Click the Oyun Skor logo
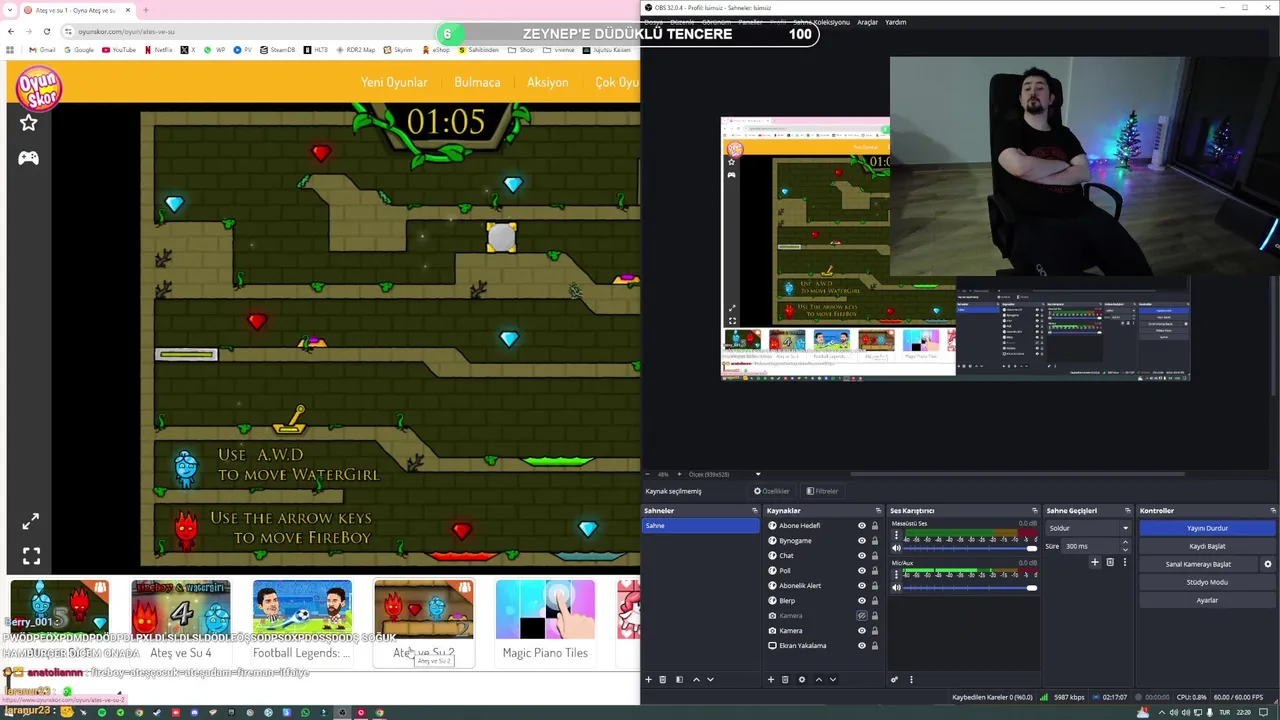This screenshot has height=720, width=1280. point(39,88)
